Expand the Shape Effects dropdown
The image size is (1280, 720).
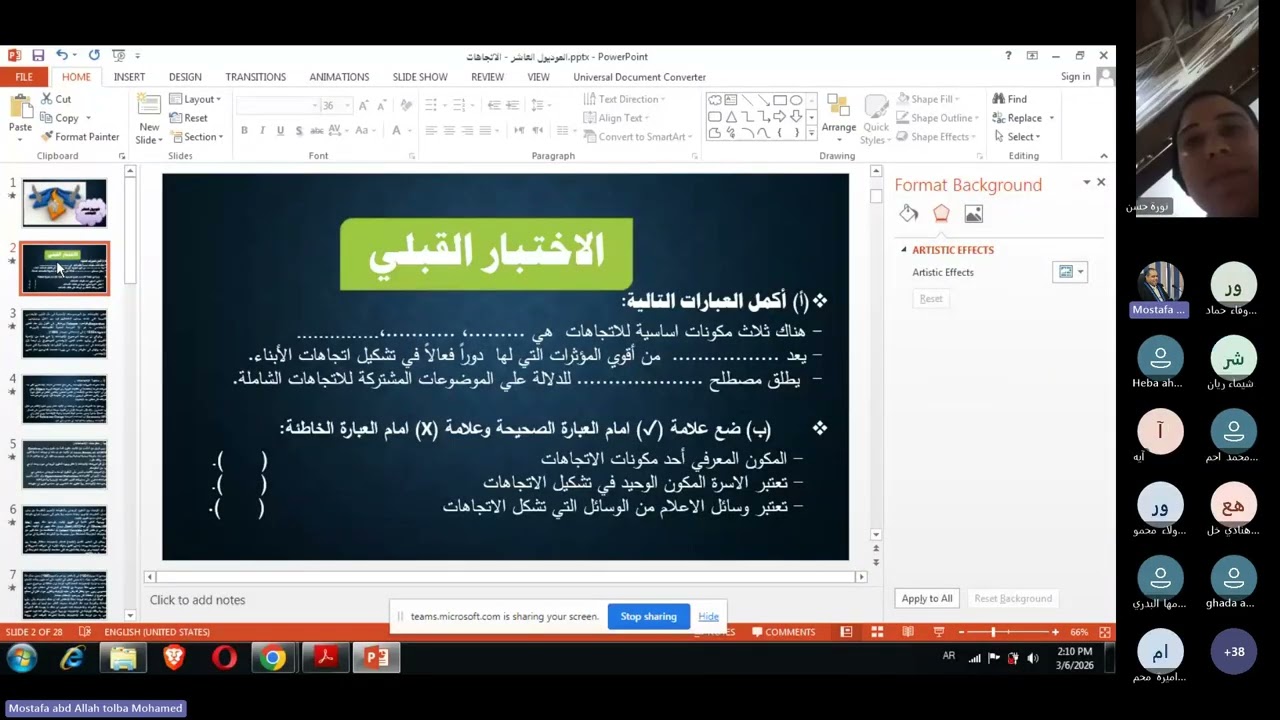point(936,137)
